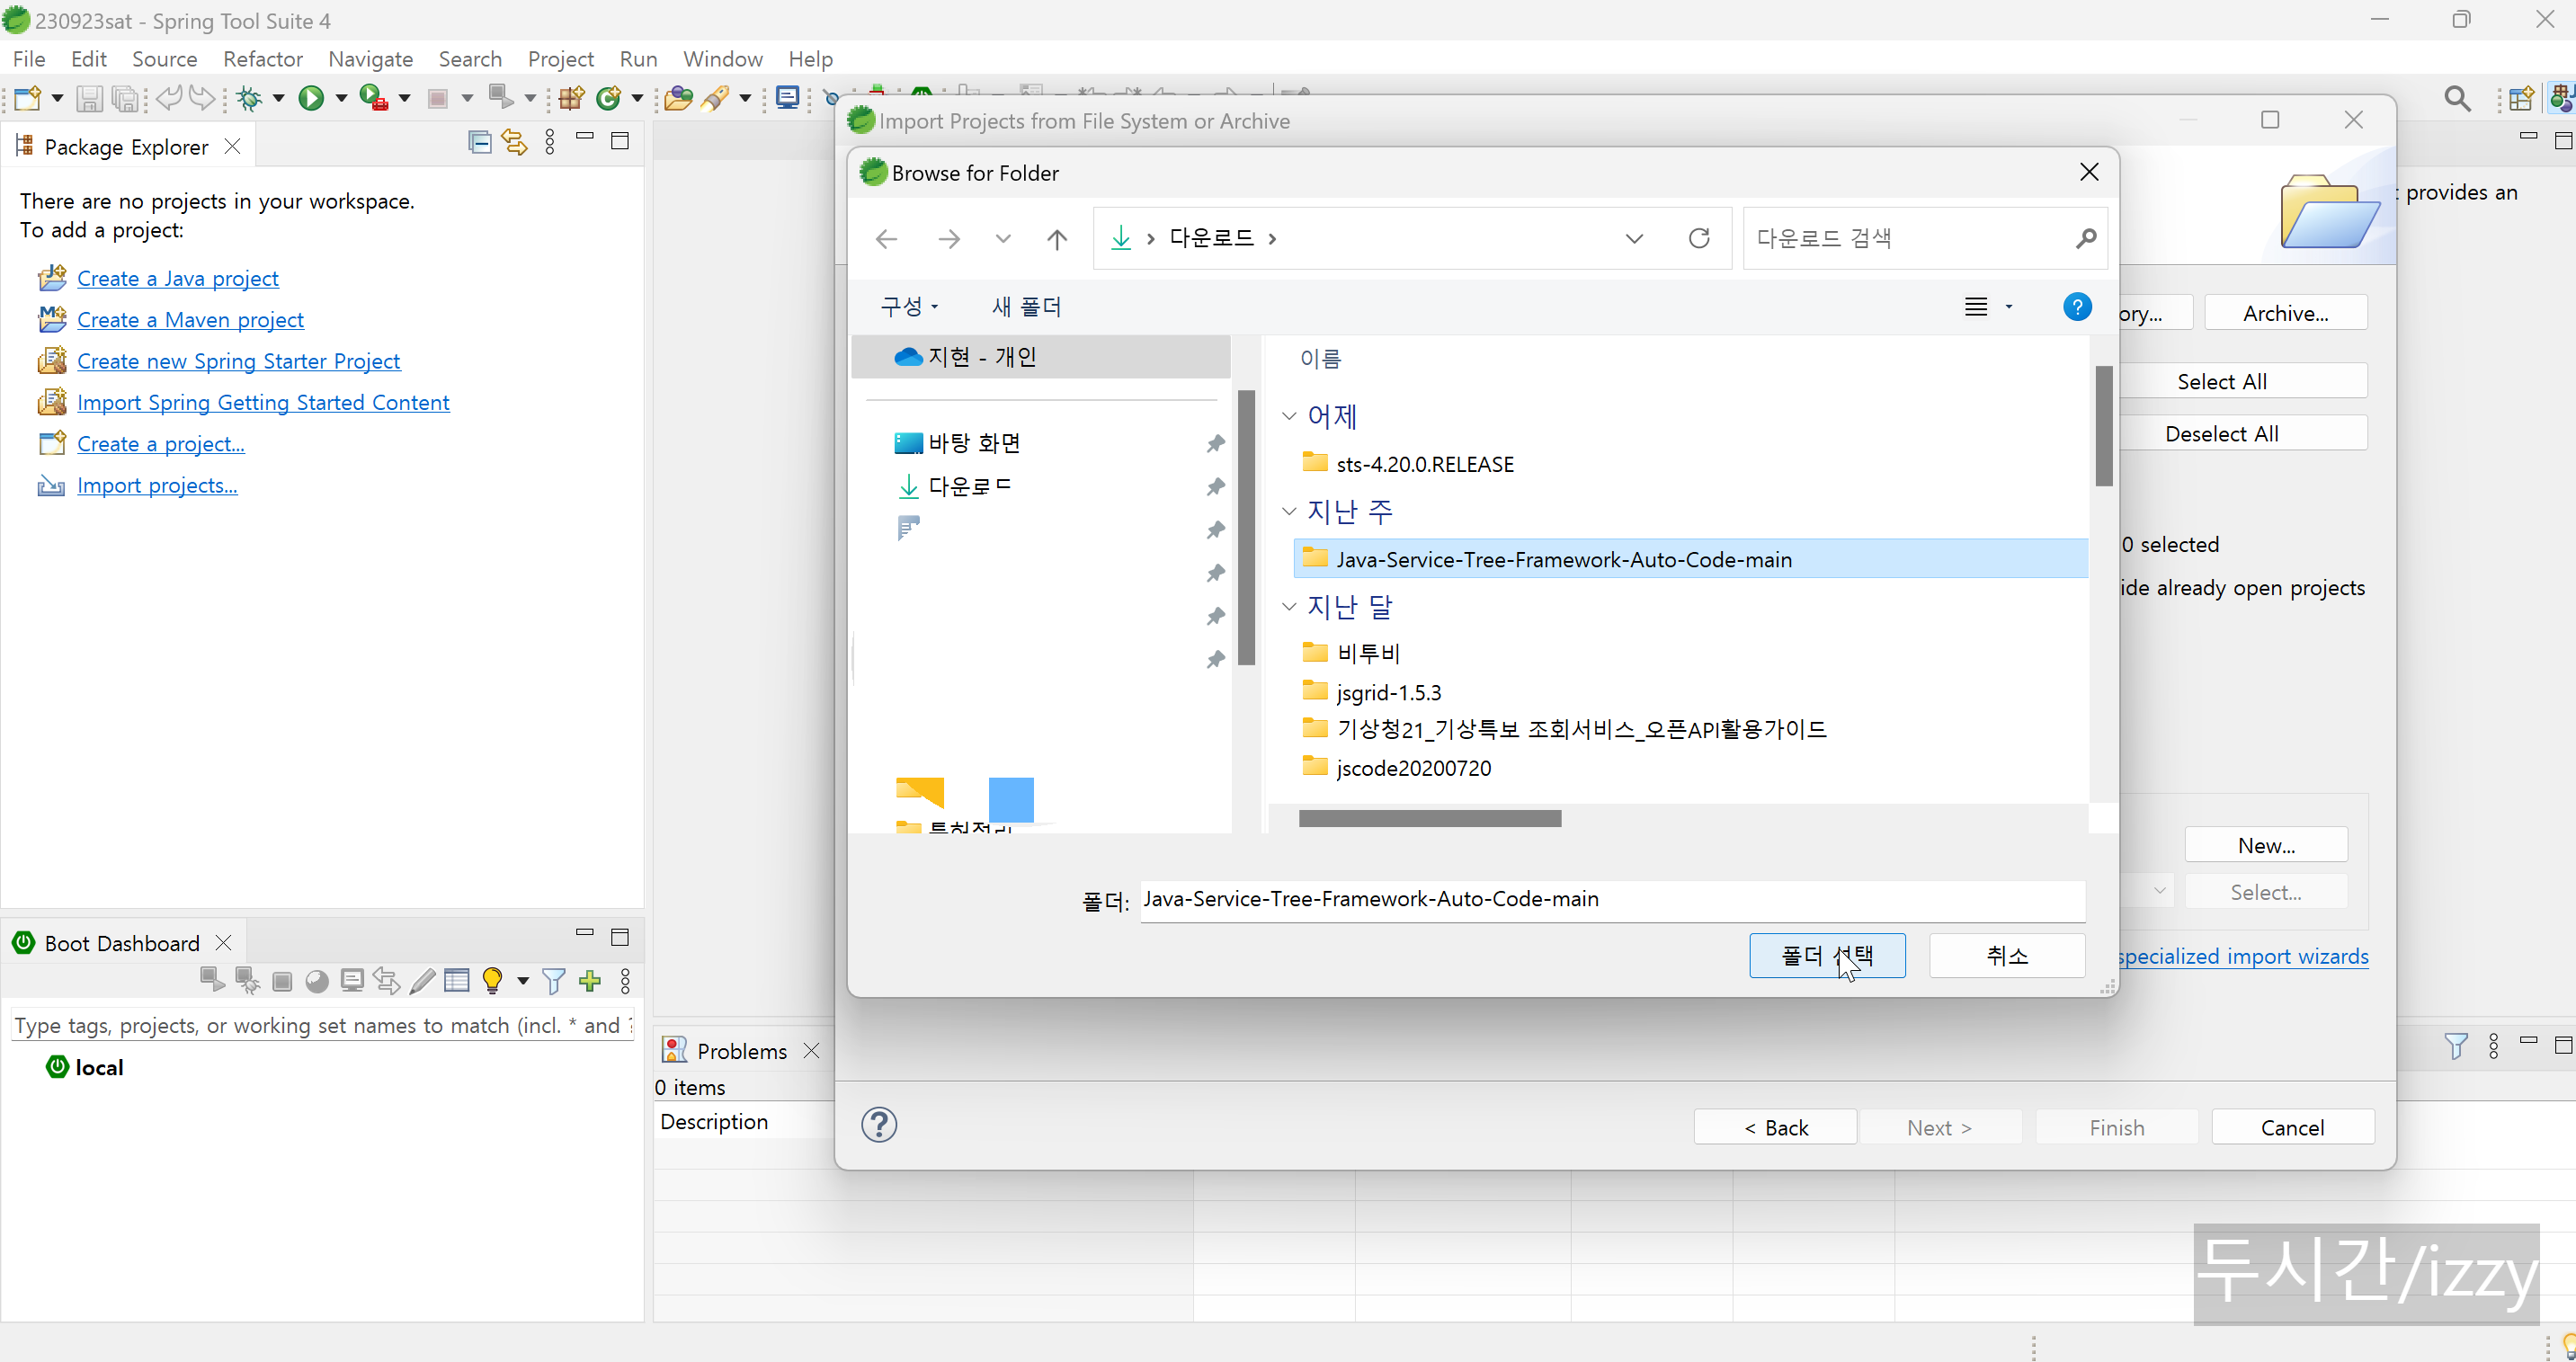
Task: Click the stop square icon in Boot Dashboard
Action: coord(282,981)
